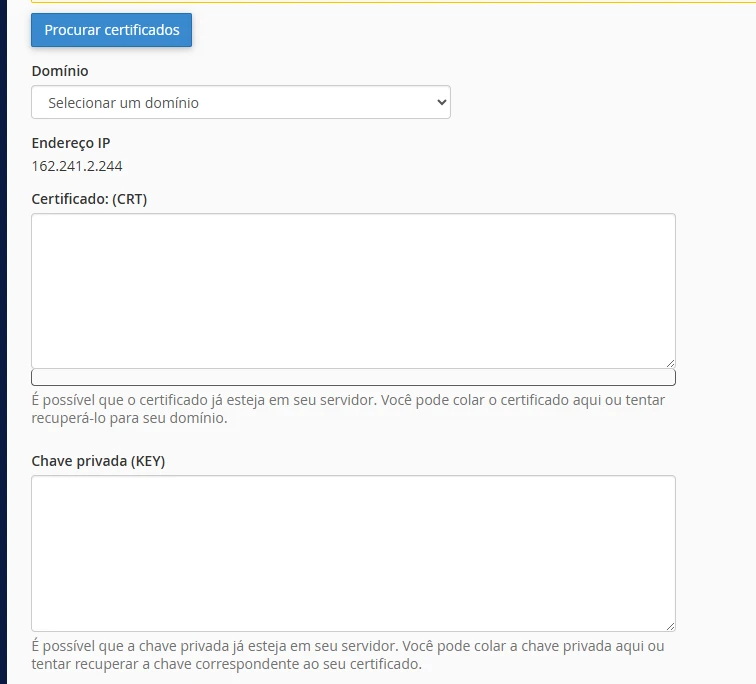
Task: Click the IP address 162.241.2.244
Action: pyautogui.click(x=77, y=166)
